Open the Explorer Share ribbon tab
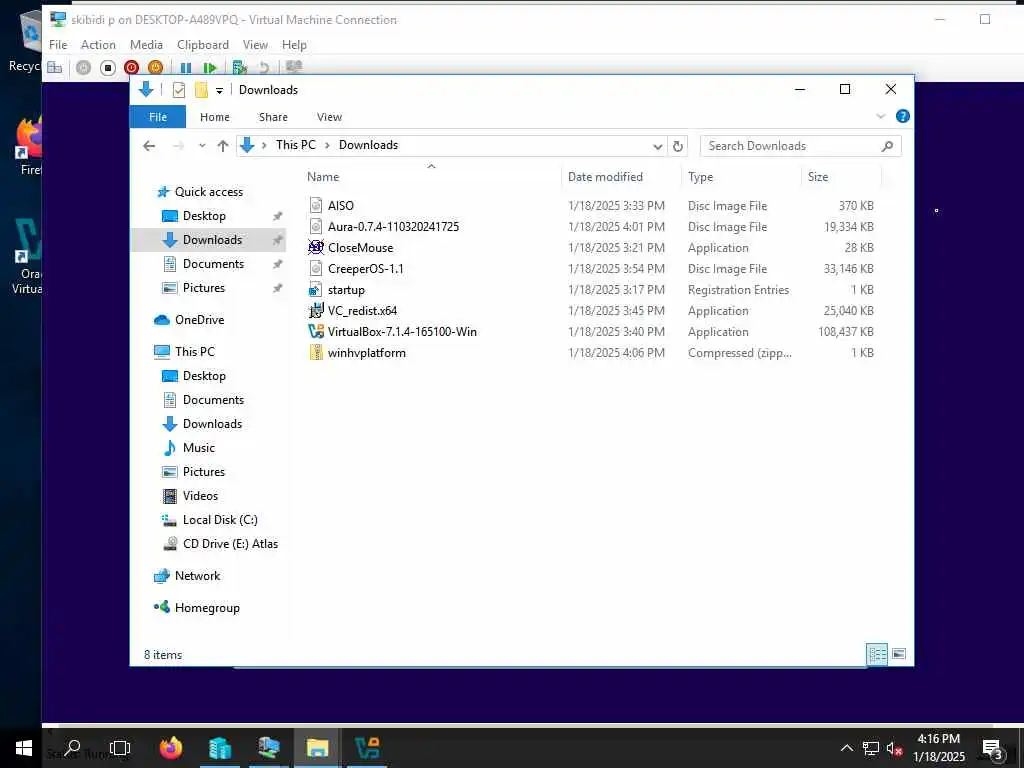This screenshot has width=1024, height=768. tap(273, 117)
